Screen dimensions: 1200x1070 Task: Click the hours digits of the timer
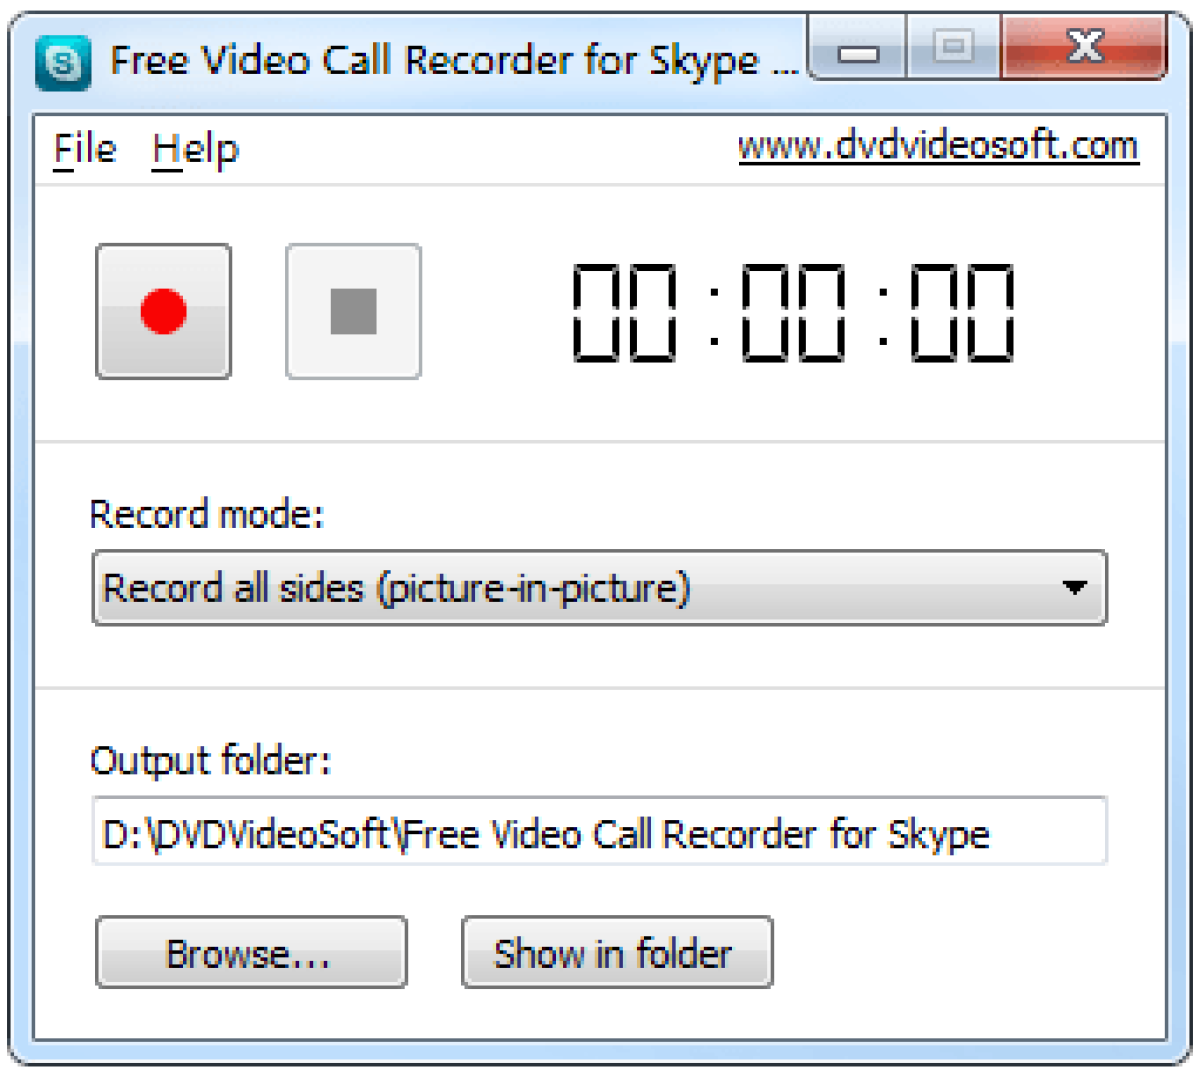624,312
